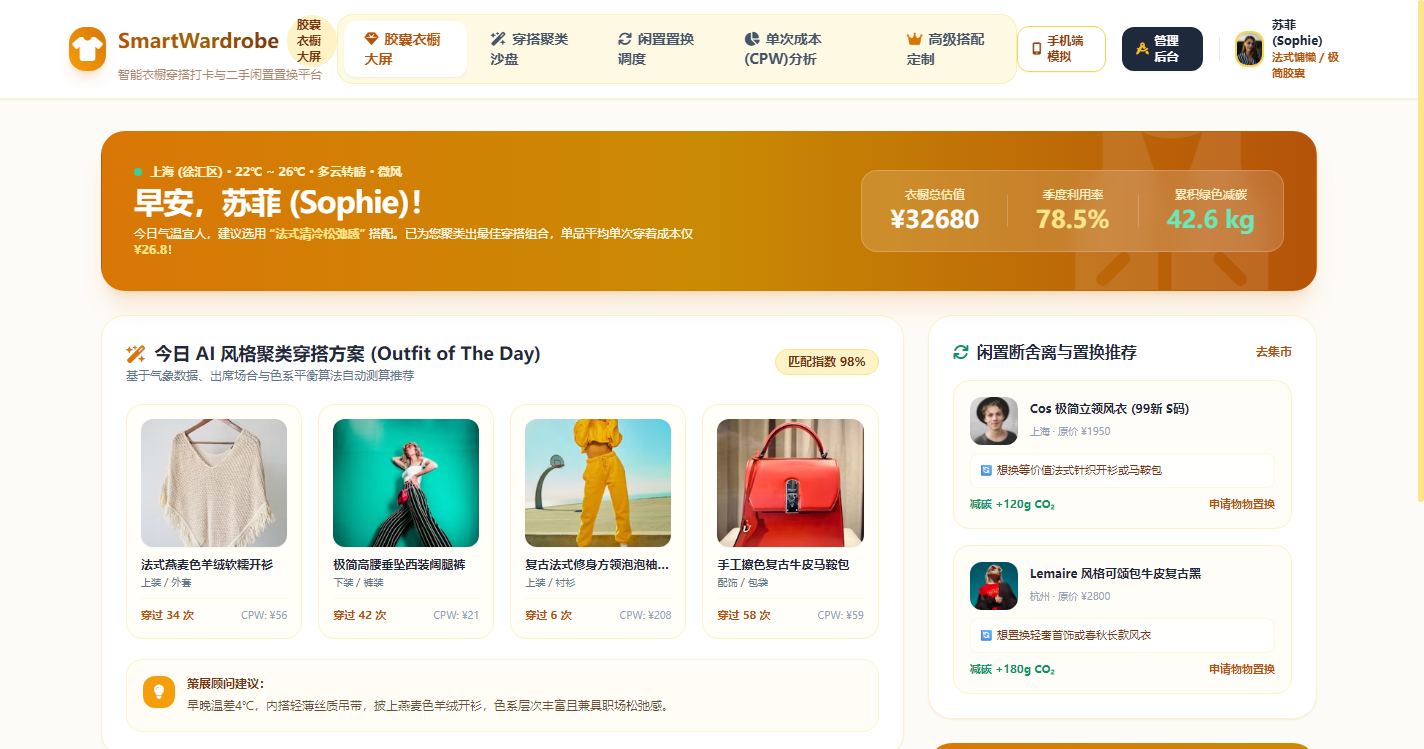Click the 上海 · 原价 ¥1950 text
1424x749 pixels.
[x=1070, y=431]
